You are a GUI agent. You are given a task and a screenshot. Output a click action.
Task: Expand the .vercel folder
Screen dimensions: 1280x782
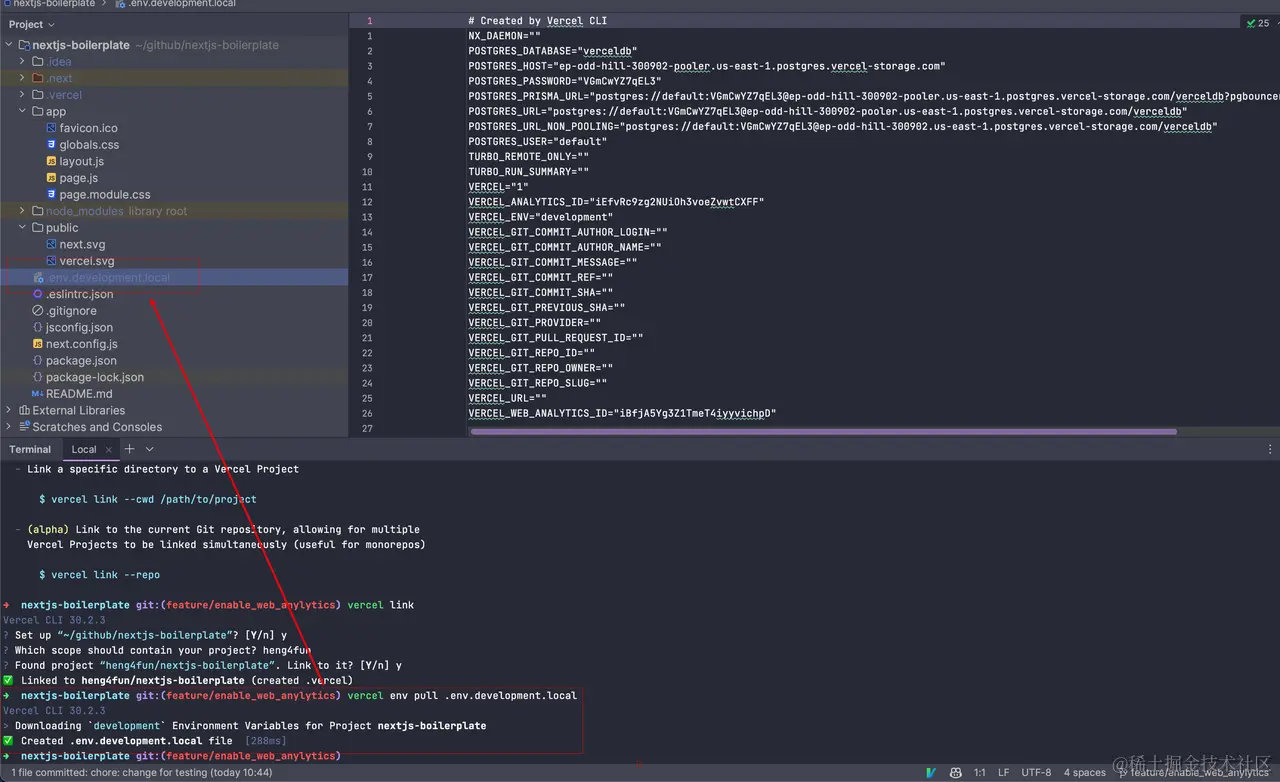coord(22,95)
